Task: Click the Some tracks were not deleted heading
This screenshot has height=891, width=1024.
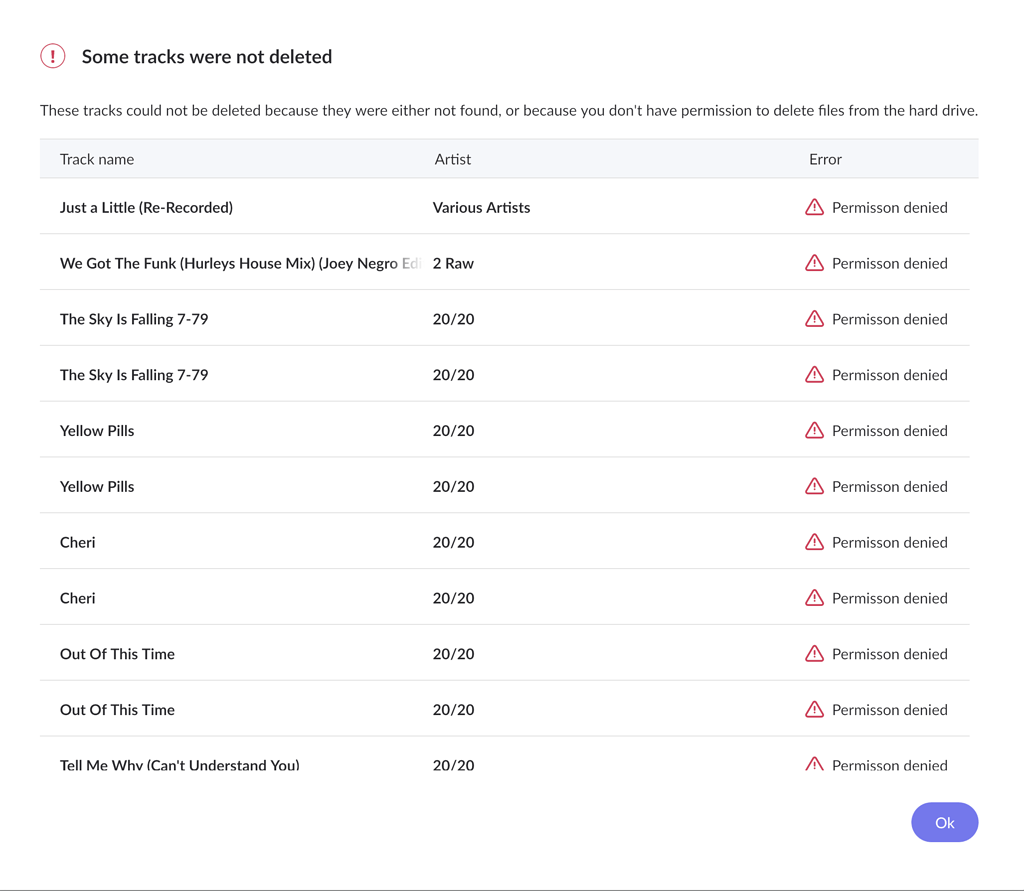Action: (x=206, y=56)
